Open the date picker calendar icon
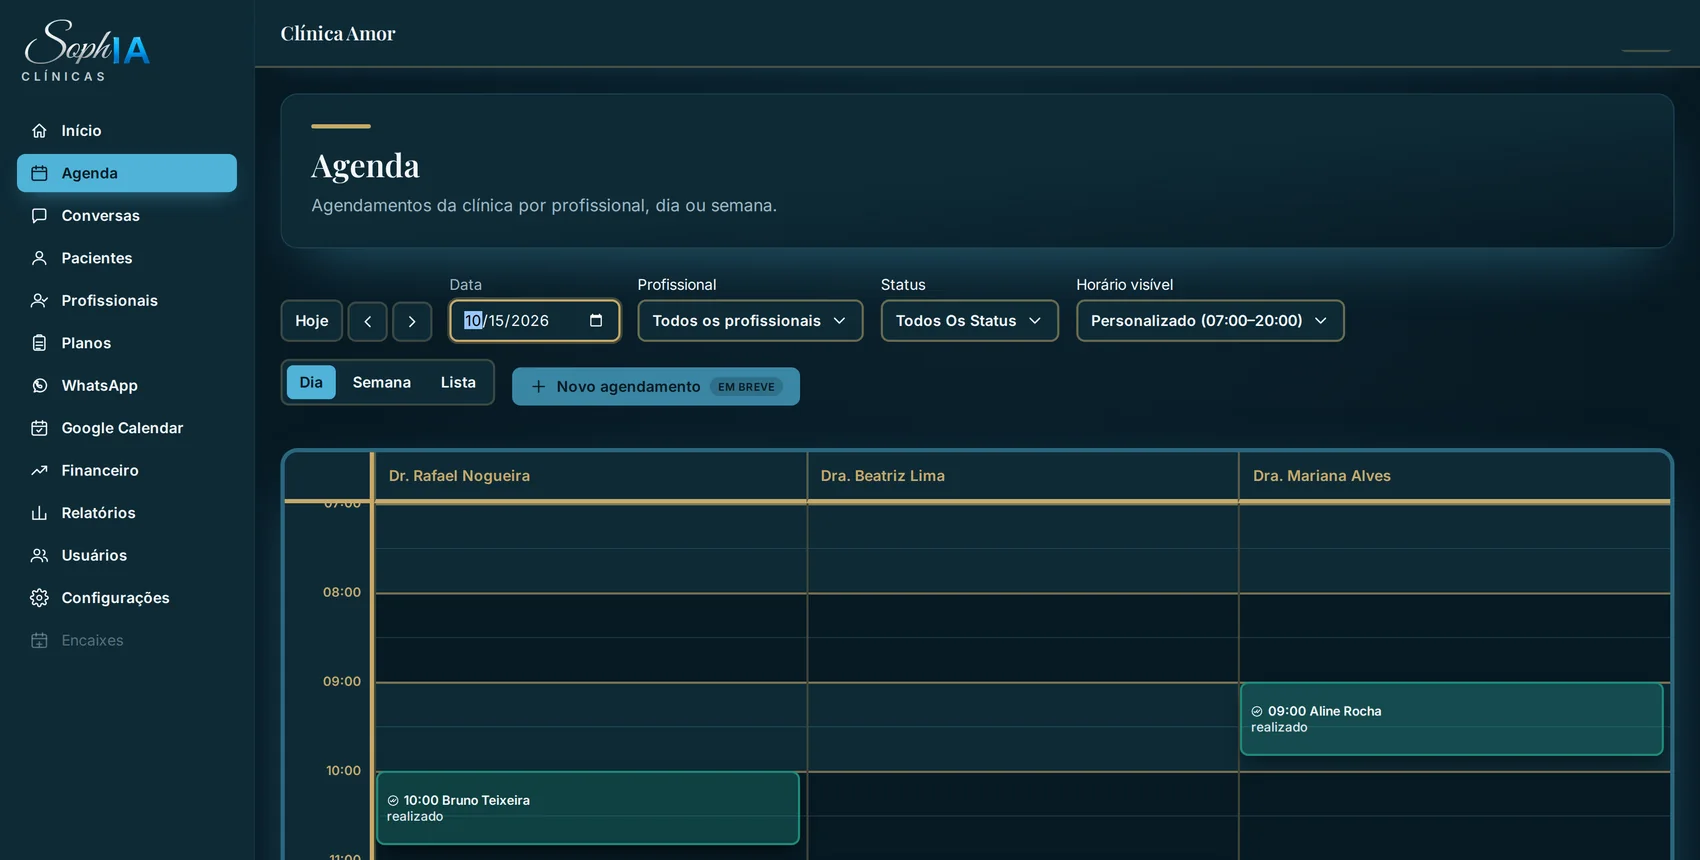 [x=596, y=321]
